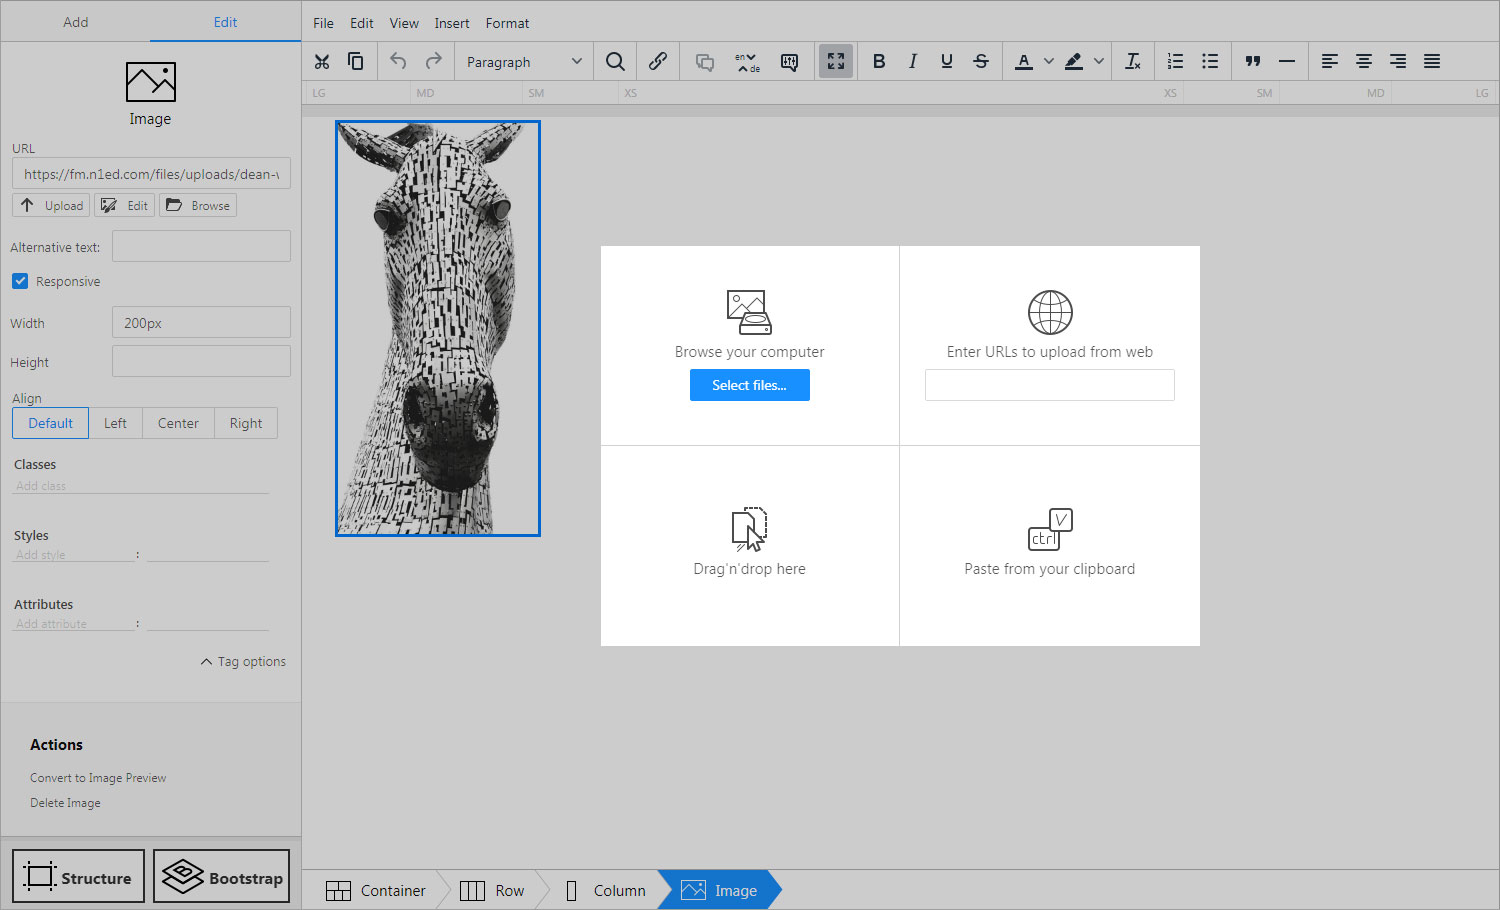Click the Height input field
The height and width of the screenshot is (910, 1500).
coord(201,361)
